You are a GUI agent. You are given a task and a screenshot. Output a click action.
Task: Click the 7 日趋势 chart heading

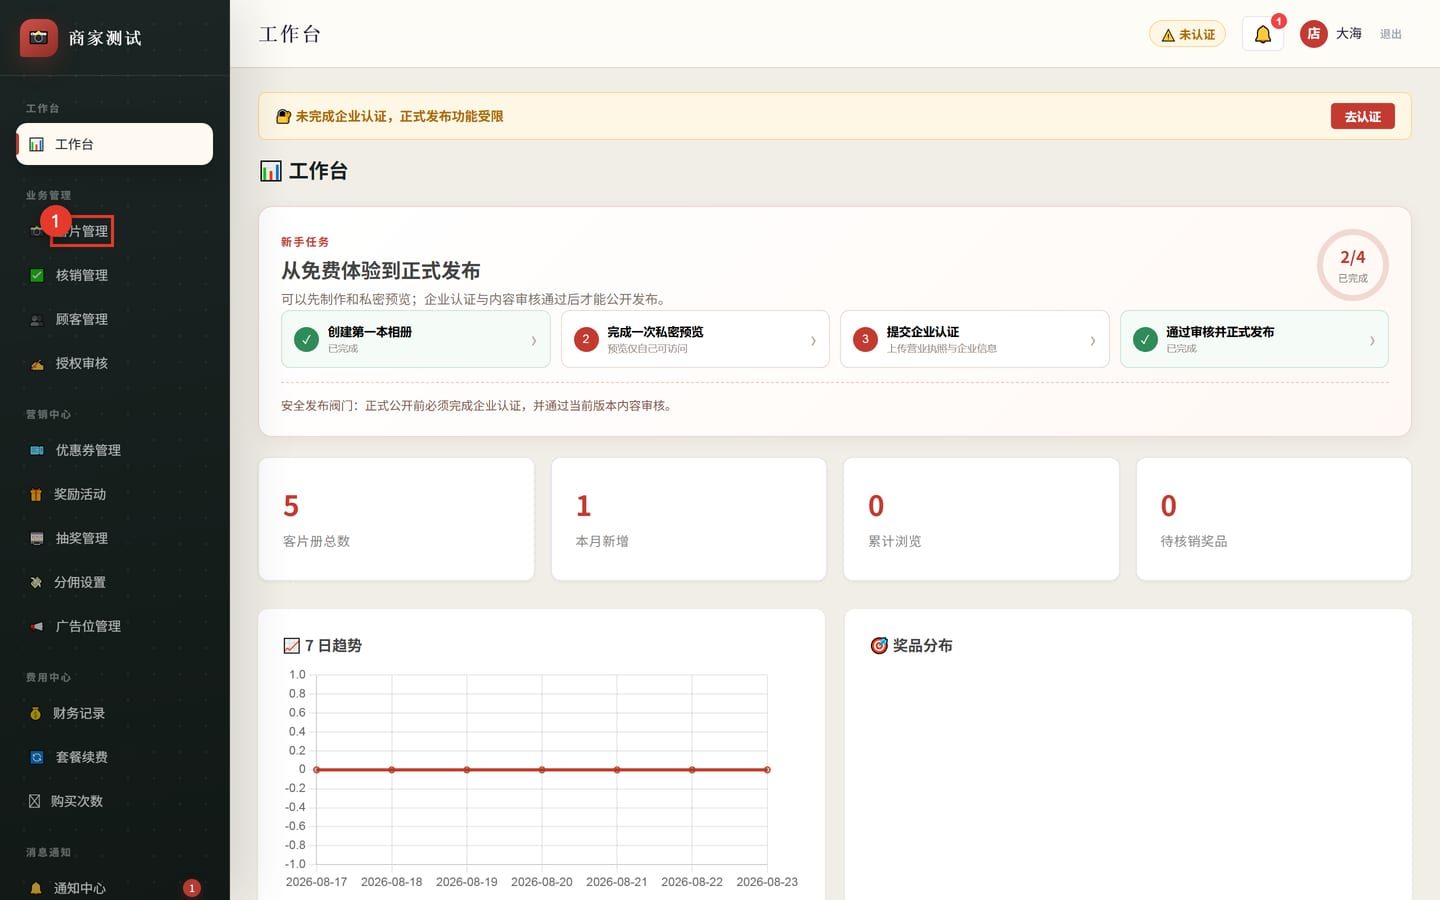coord(322,645)
